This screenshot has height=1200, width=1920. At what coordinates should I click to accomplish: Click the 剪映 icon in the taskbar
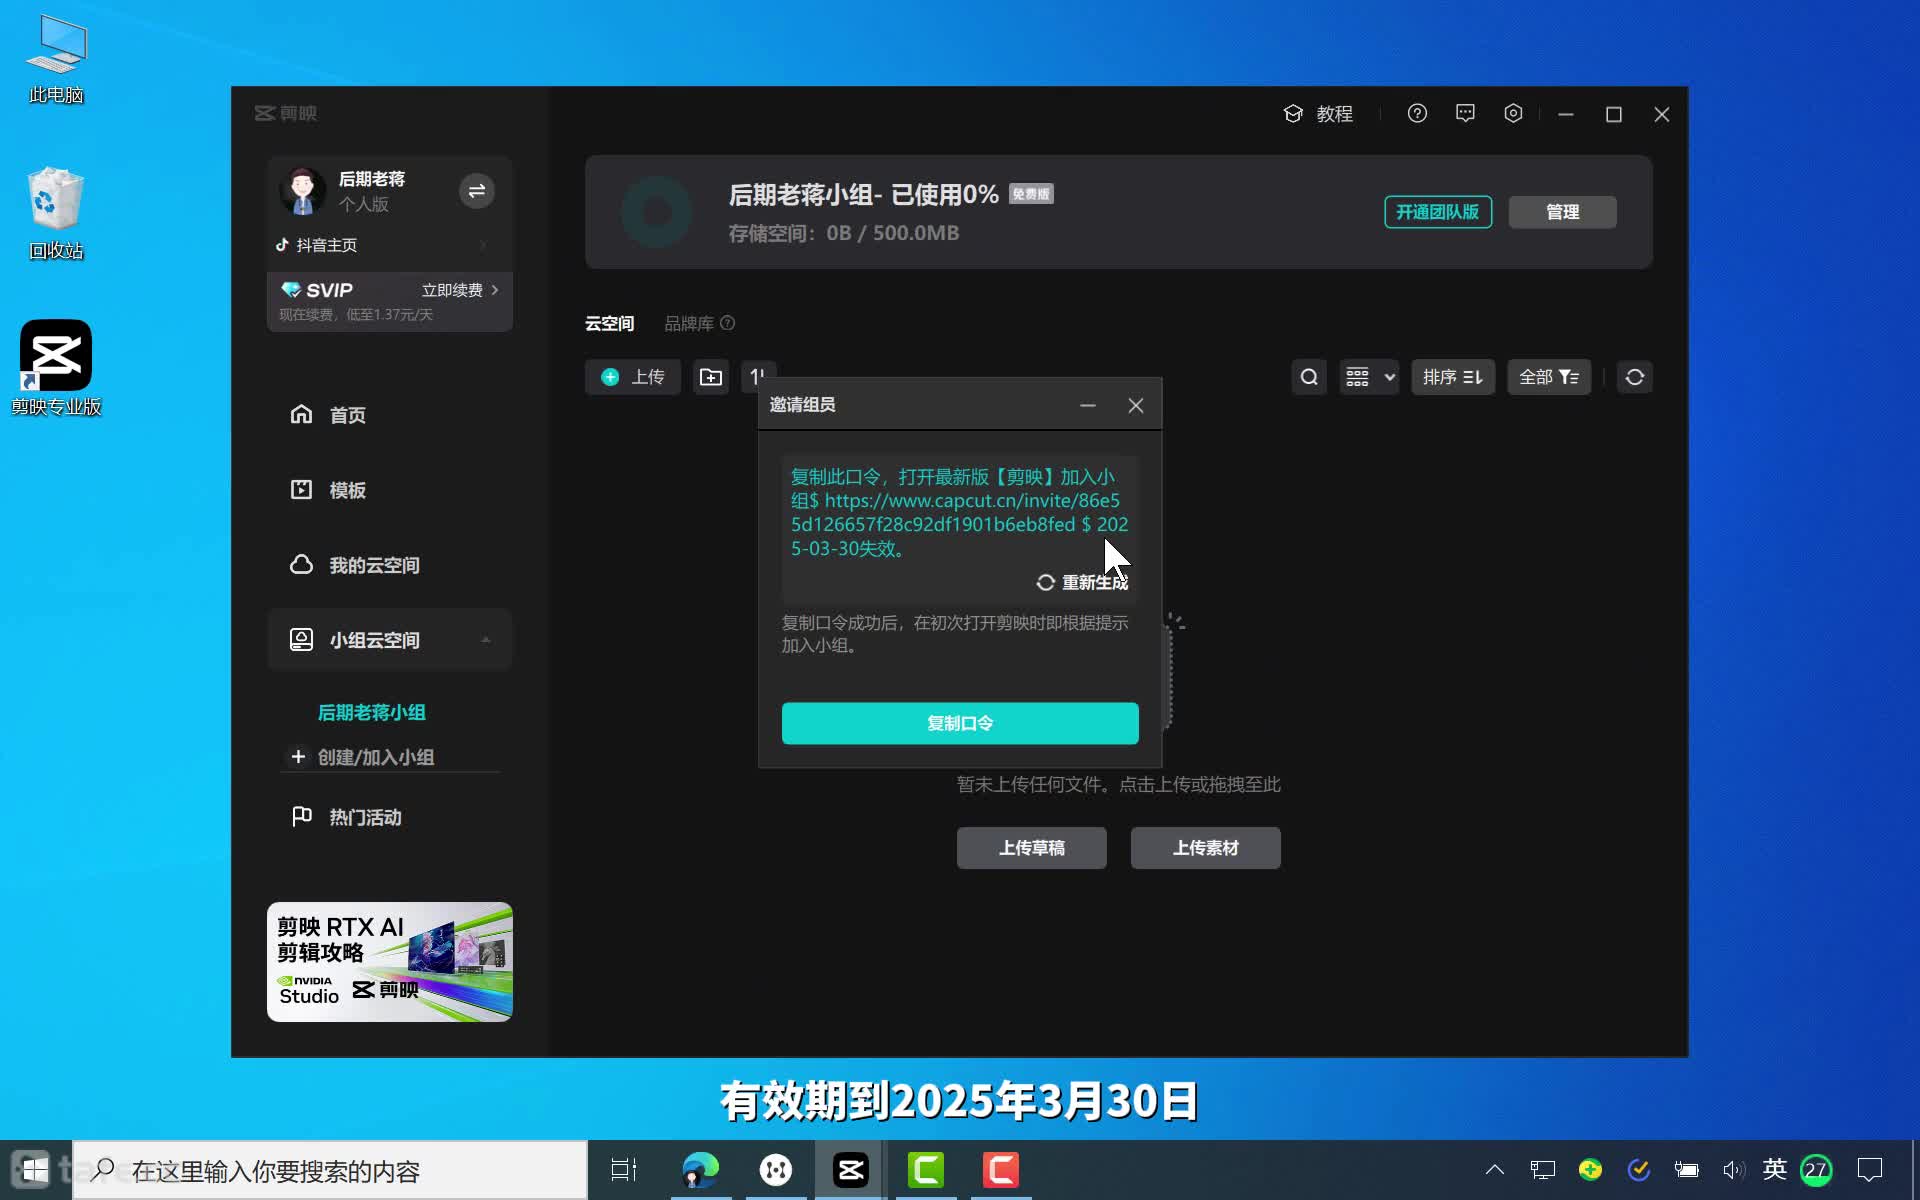click(x=851, y=1170)
